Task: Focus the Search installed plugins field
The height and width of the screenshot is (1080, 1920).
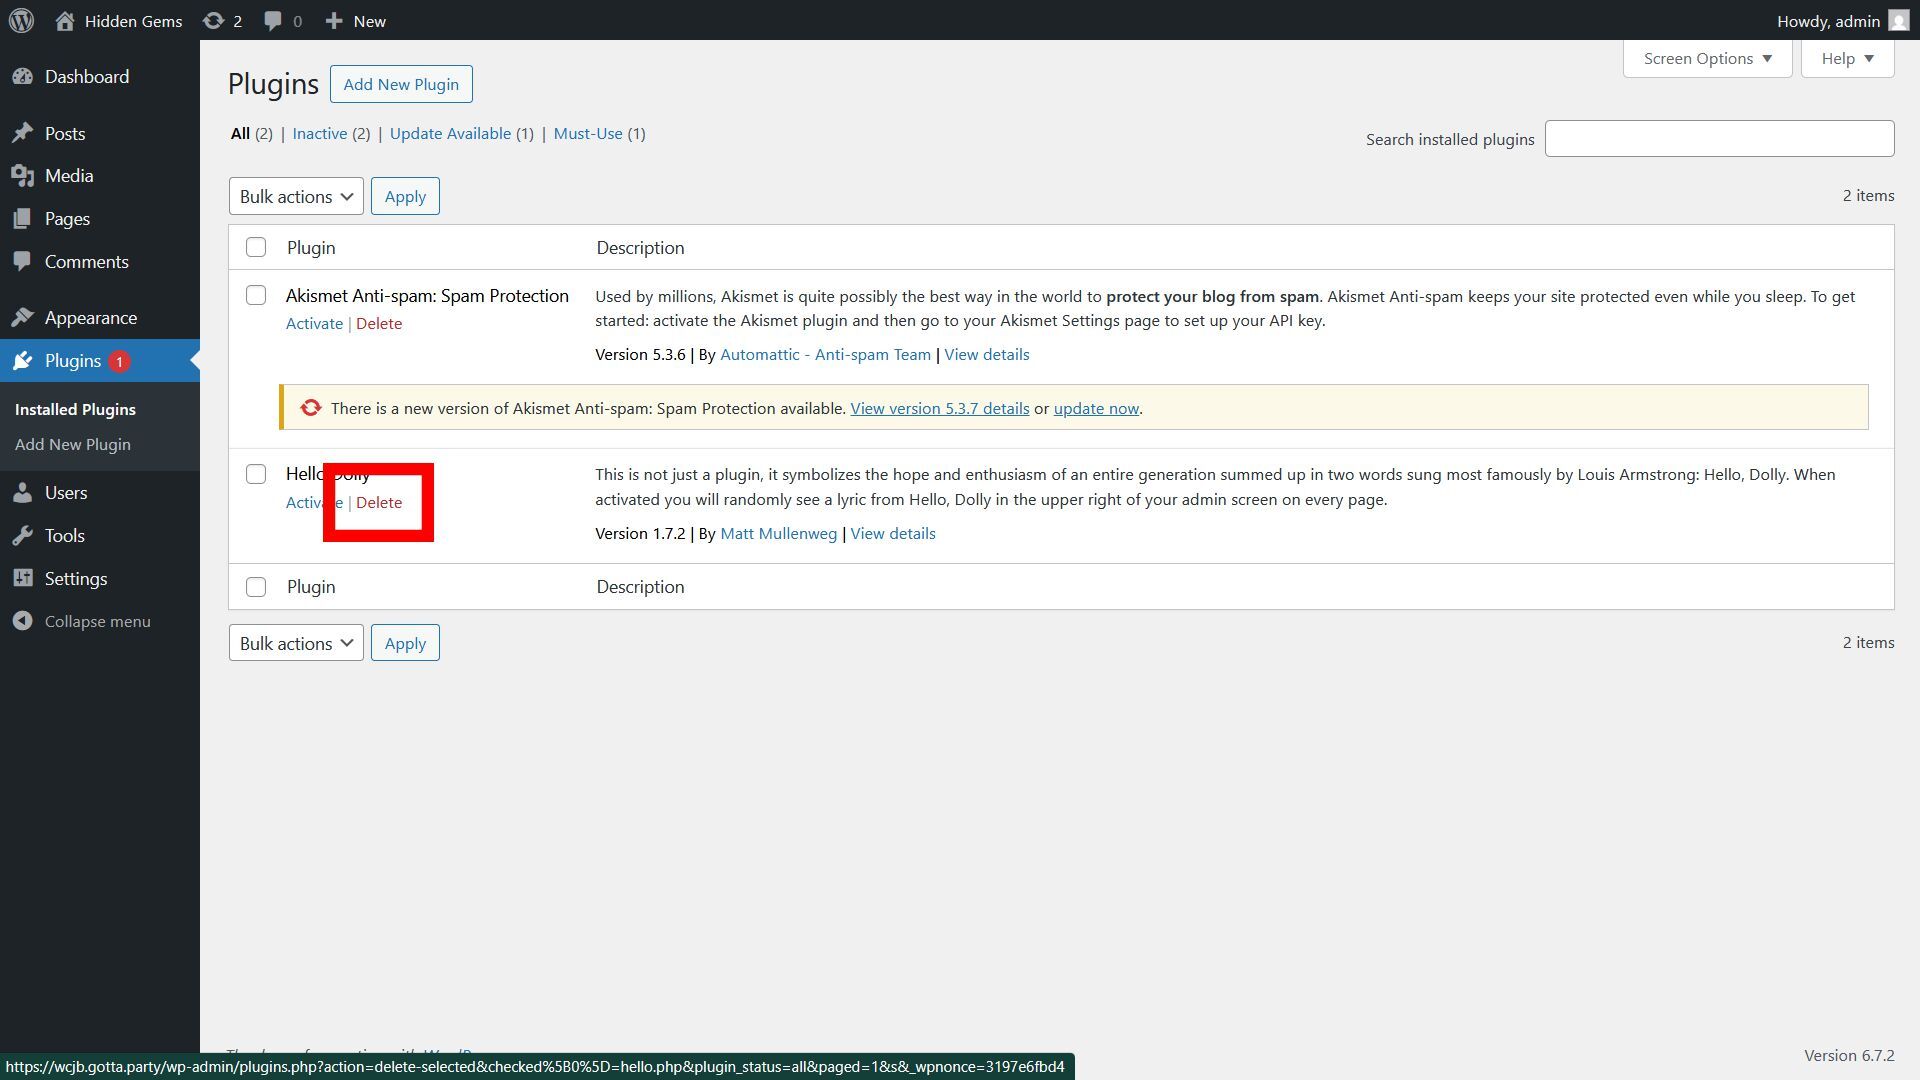Action: pyautogui.click(x=1719, y=139)
